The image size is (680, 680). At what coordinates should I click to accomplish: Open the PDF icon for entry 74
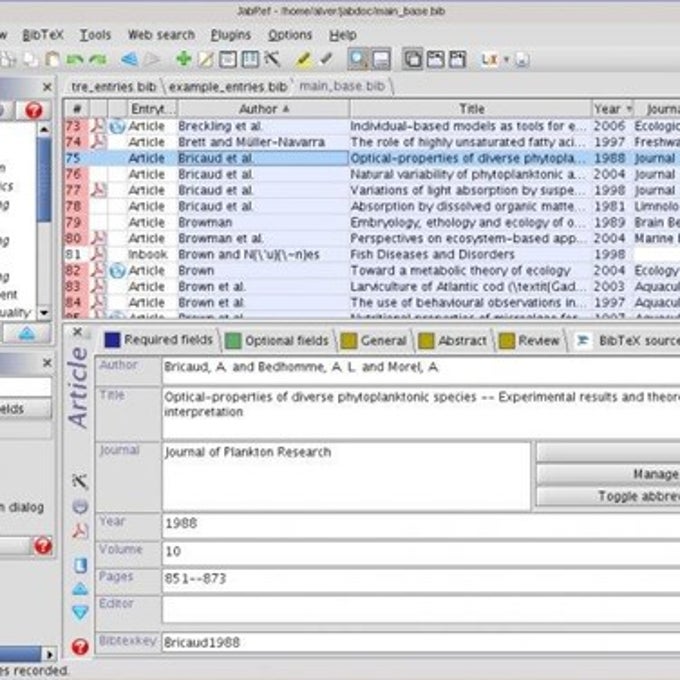click(98, 142)
